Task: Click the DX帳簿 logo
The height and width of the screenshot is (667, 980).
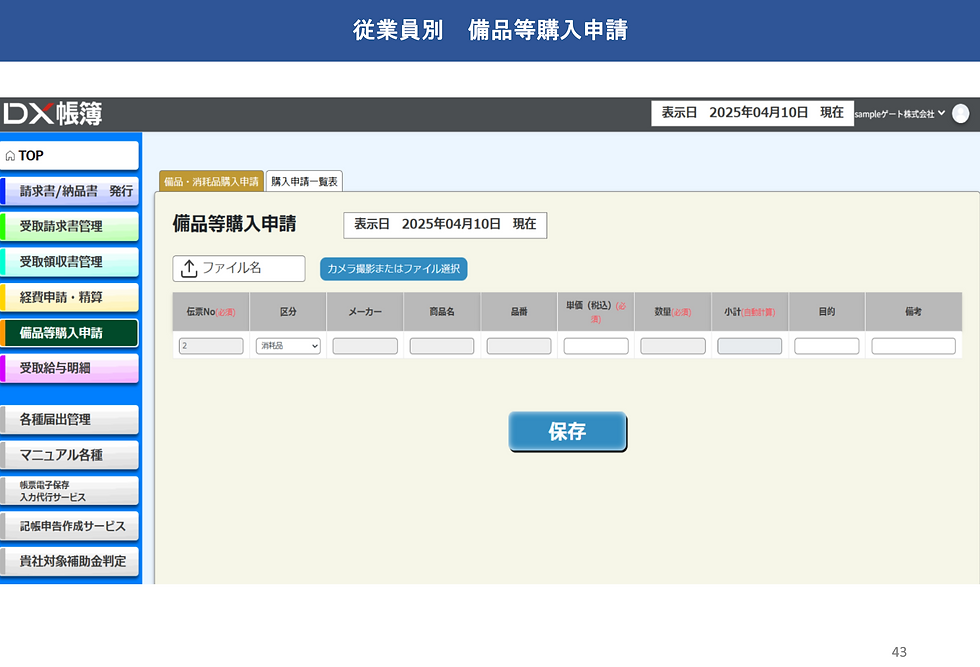Action: click(52, 114)
